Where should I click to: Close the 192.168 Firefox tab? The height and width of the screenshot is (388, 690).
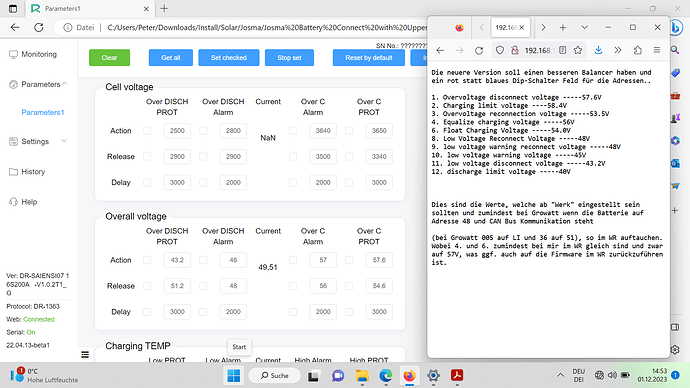coord(521,27)
